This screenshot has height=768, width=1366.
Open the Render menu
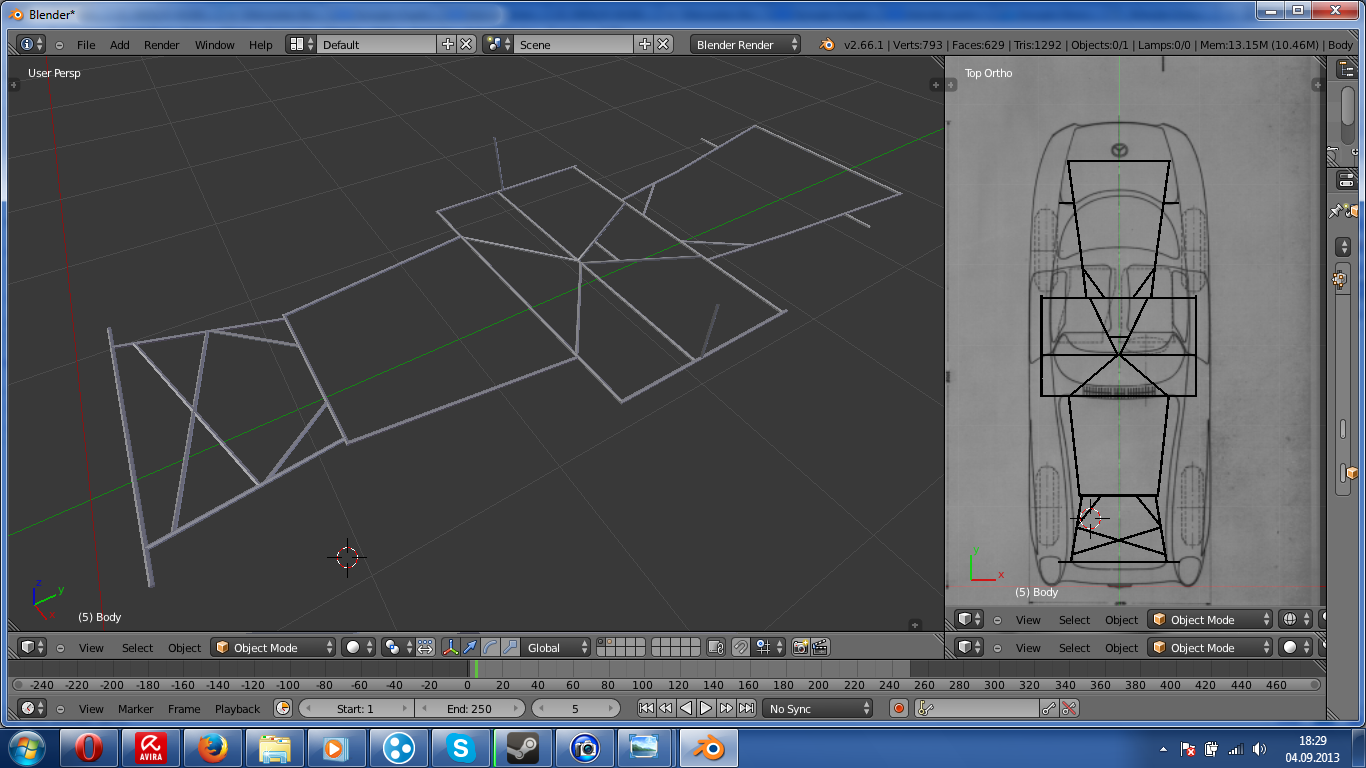(x=162, y=45)
